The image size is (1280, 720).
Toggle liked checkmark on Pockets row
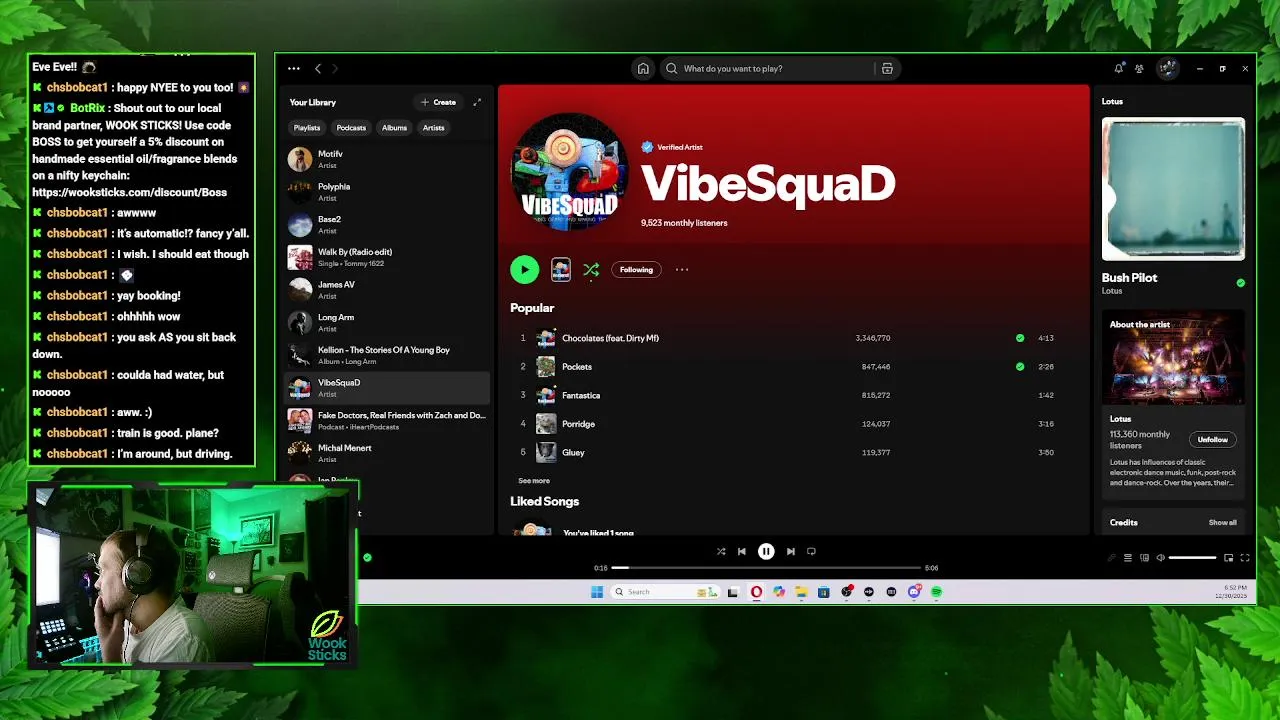pos(1020,367)
